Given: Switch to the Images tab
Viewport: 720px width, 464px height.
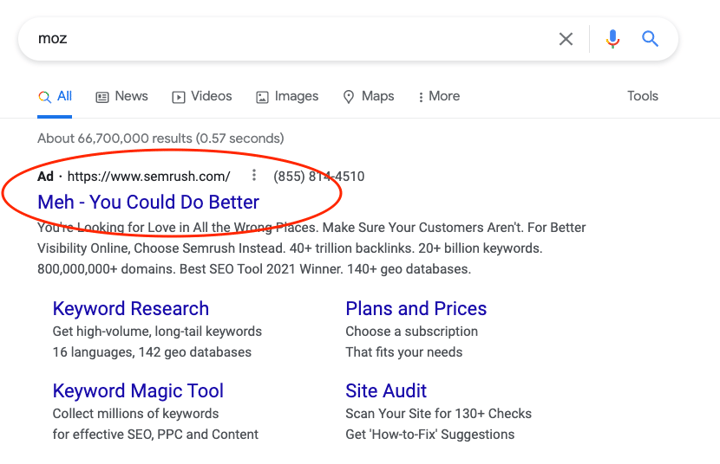Looking at the screenshot, I should click(287, 96).
